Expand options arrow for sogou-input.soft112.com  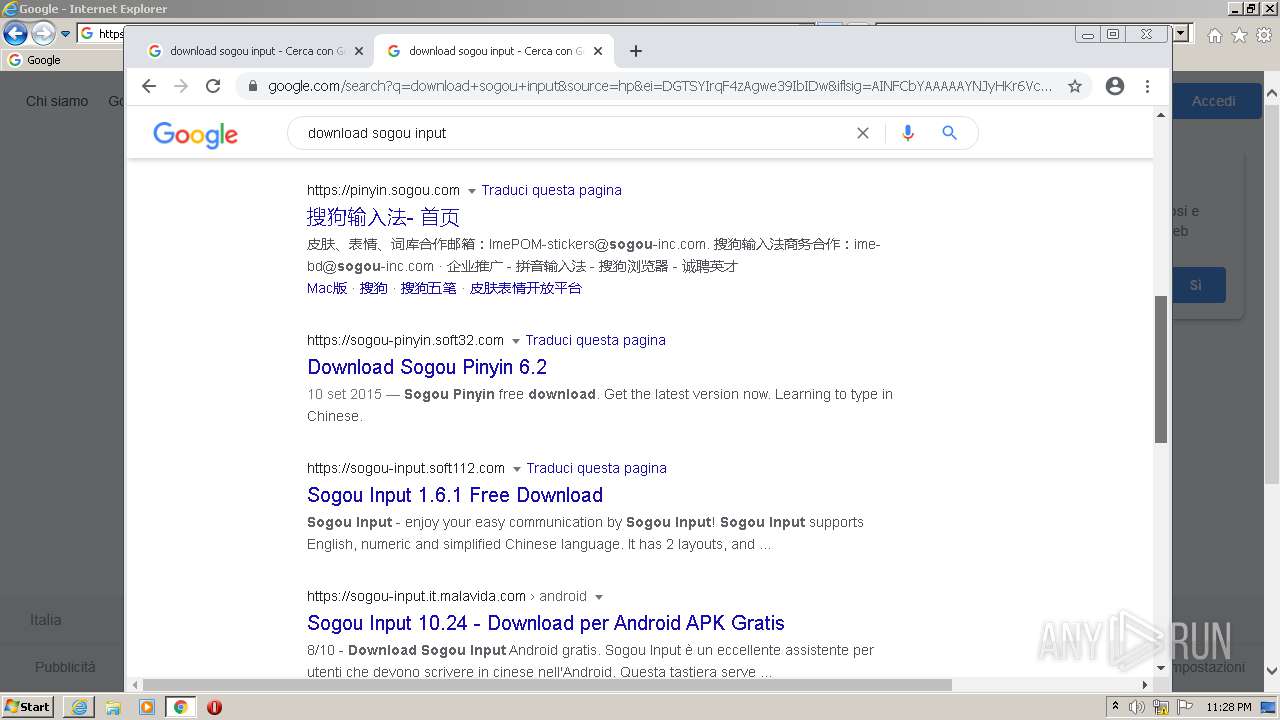tap(516, 469)
